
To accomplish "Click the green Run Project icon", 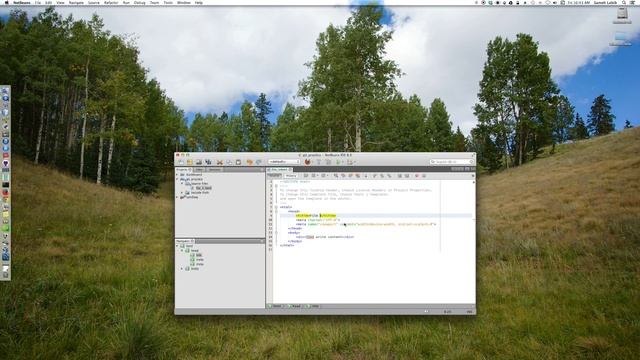I will pos(339,162).
